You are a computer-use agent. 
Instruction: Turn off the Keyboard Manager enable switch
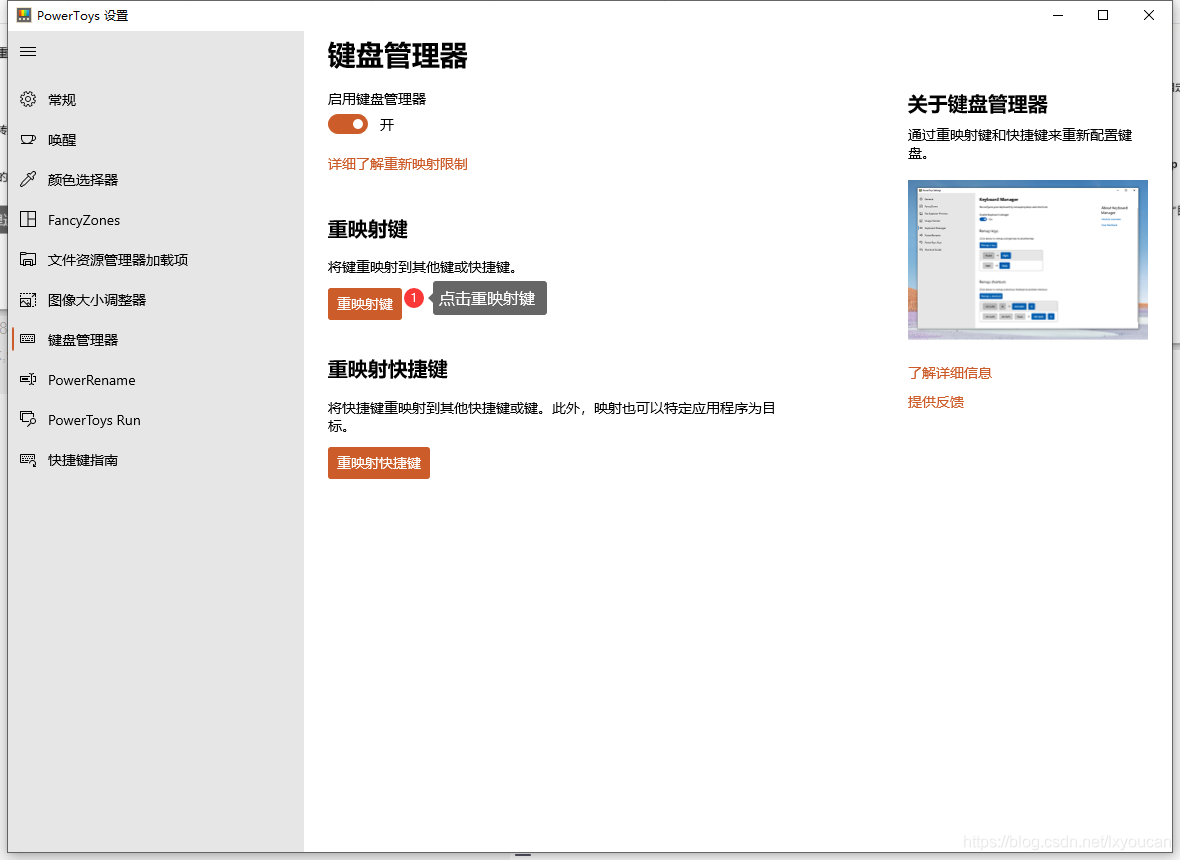tap(348, 124)
